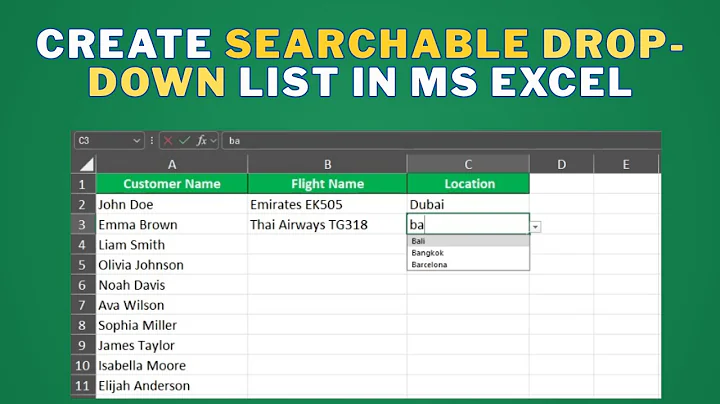
Task: Select row 11 header
Action: (x=83, y=386)
